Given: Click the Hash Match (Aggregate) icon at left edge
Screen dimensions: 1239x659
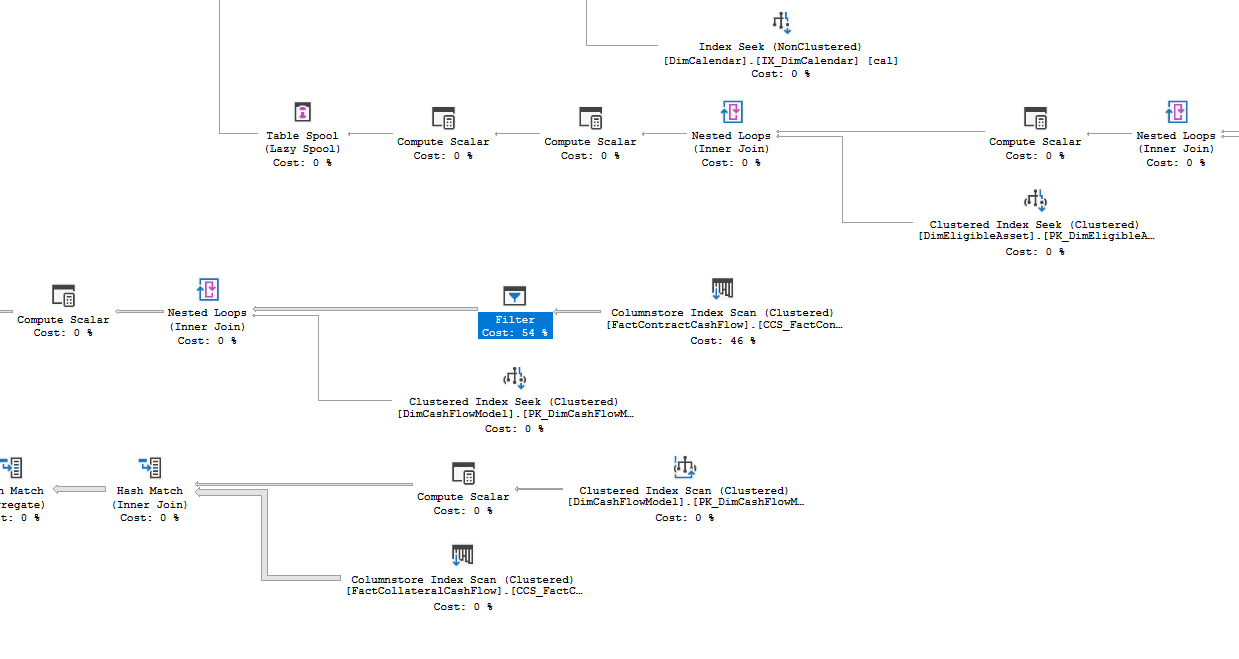Looking at the screenshot, I should 12,467.
